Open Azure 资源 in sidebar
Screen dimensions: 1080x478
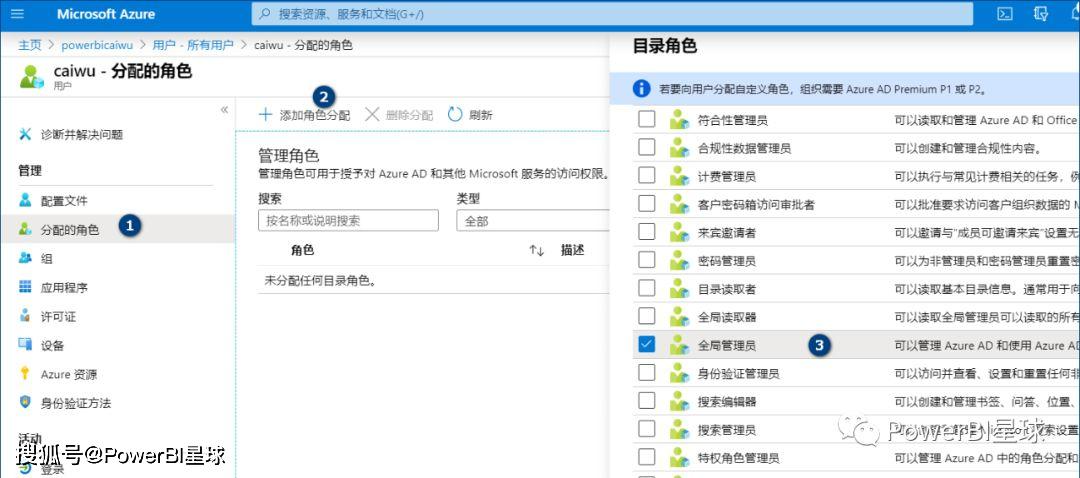pyautogui.click(x=69, y=374)
